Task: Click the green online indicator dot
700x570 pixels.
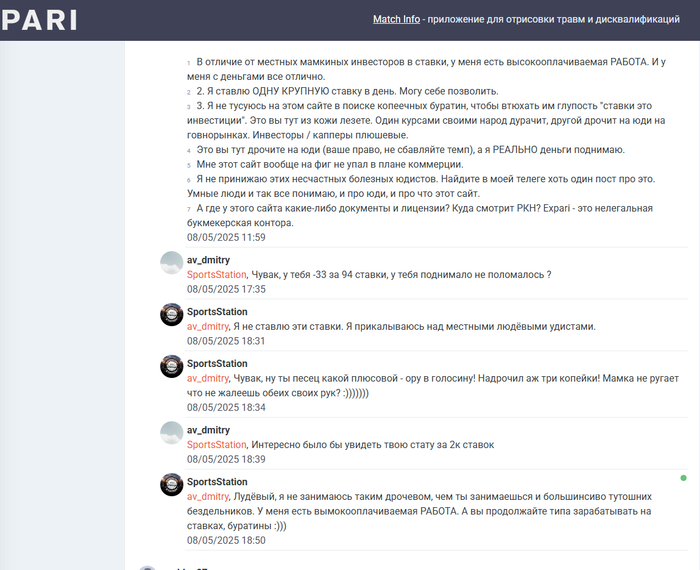Action: (x=683, y=478)
